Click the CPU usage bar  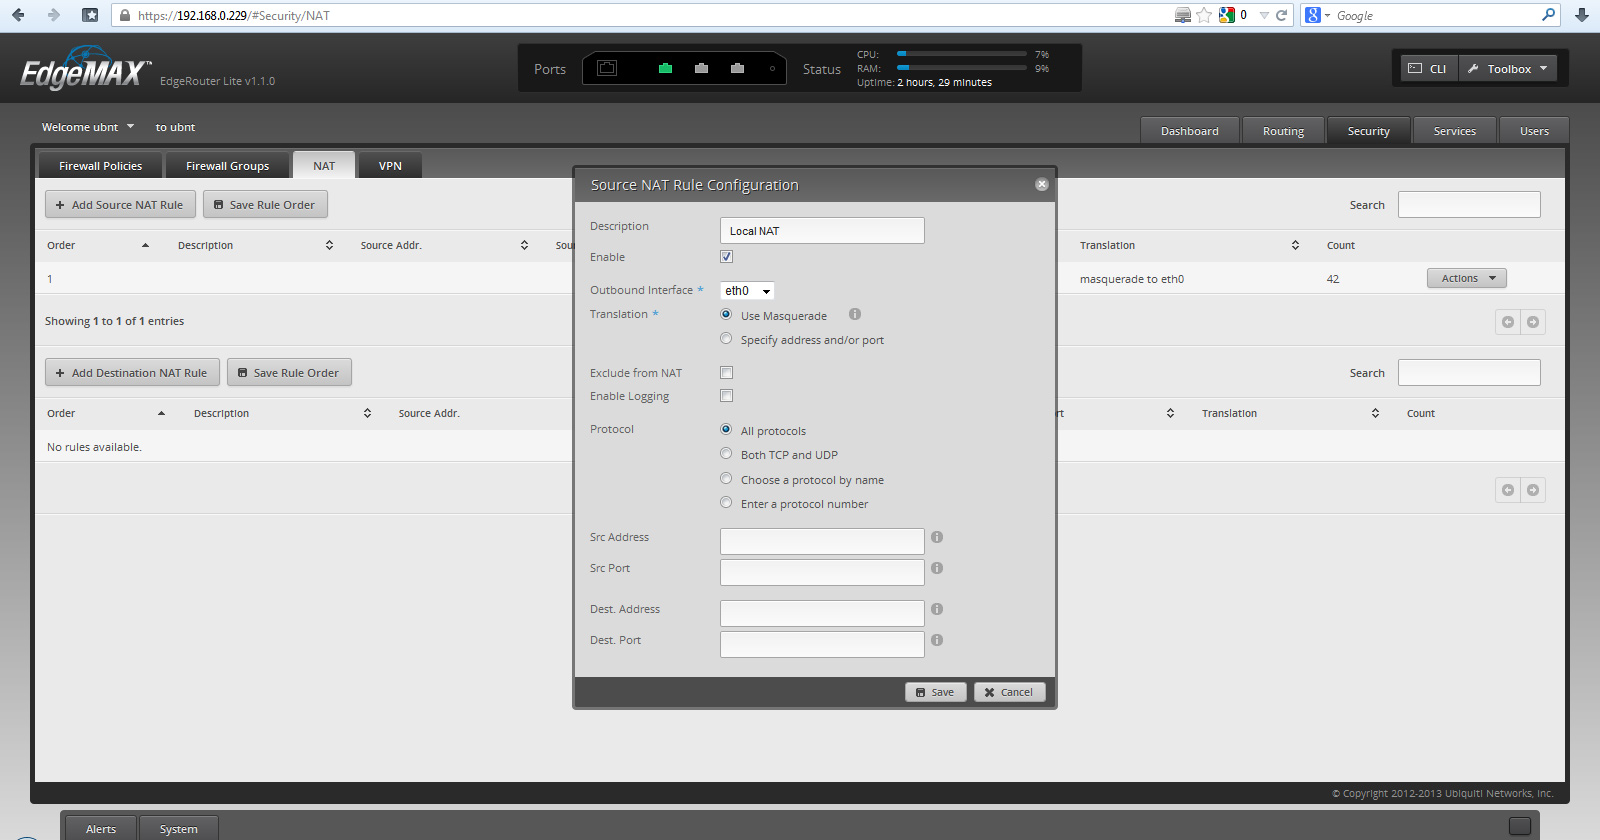coord(961,54)
